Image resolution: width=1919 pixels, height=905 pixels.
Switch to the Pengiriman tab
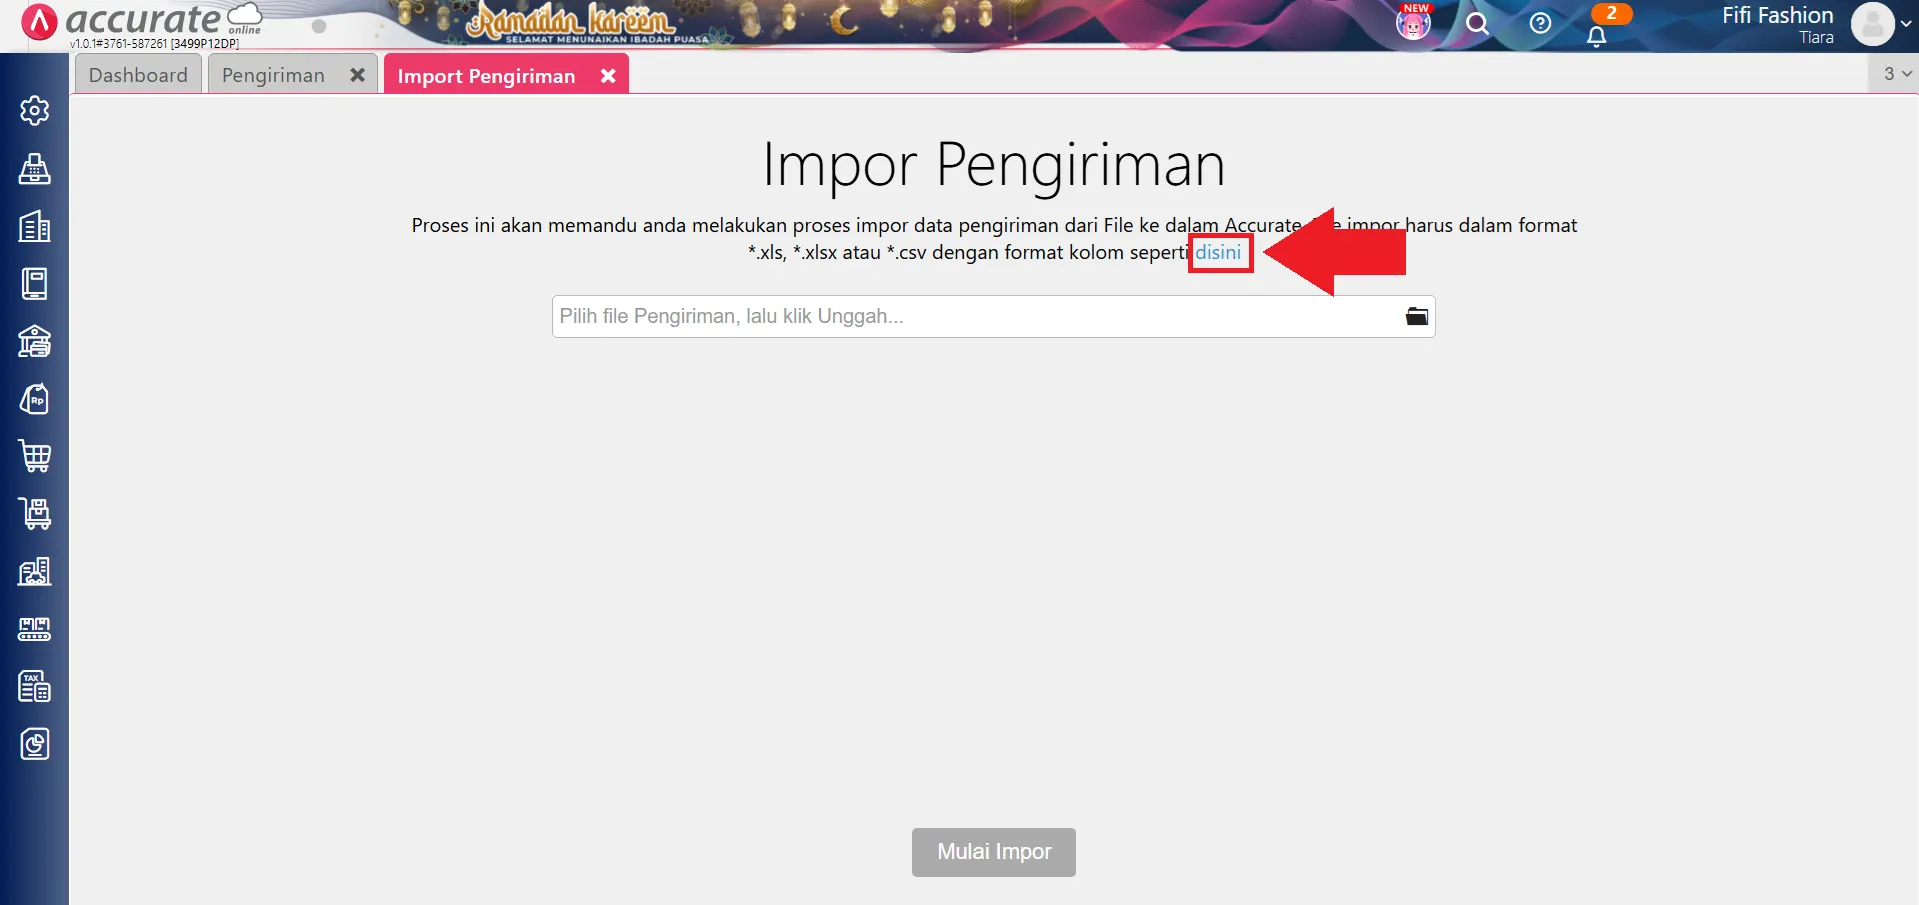tap(273, 74)
